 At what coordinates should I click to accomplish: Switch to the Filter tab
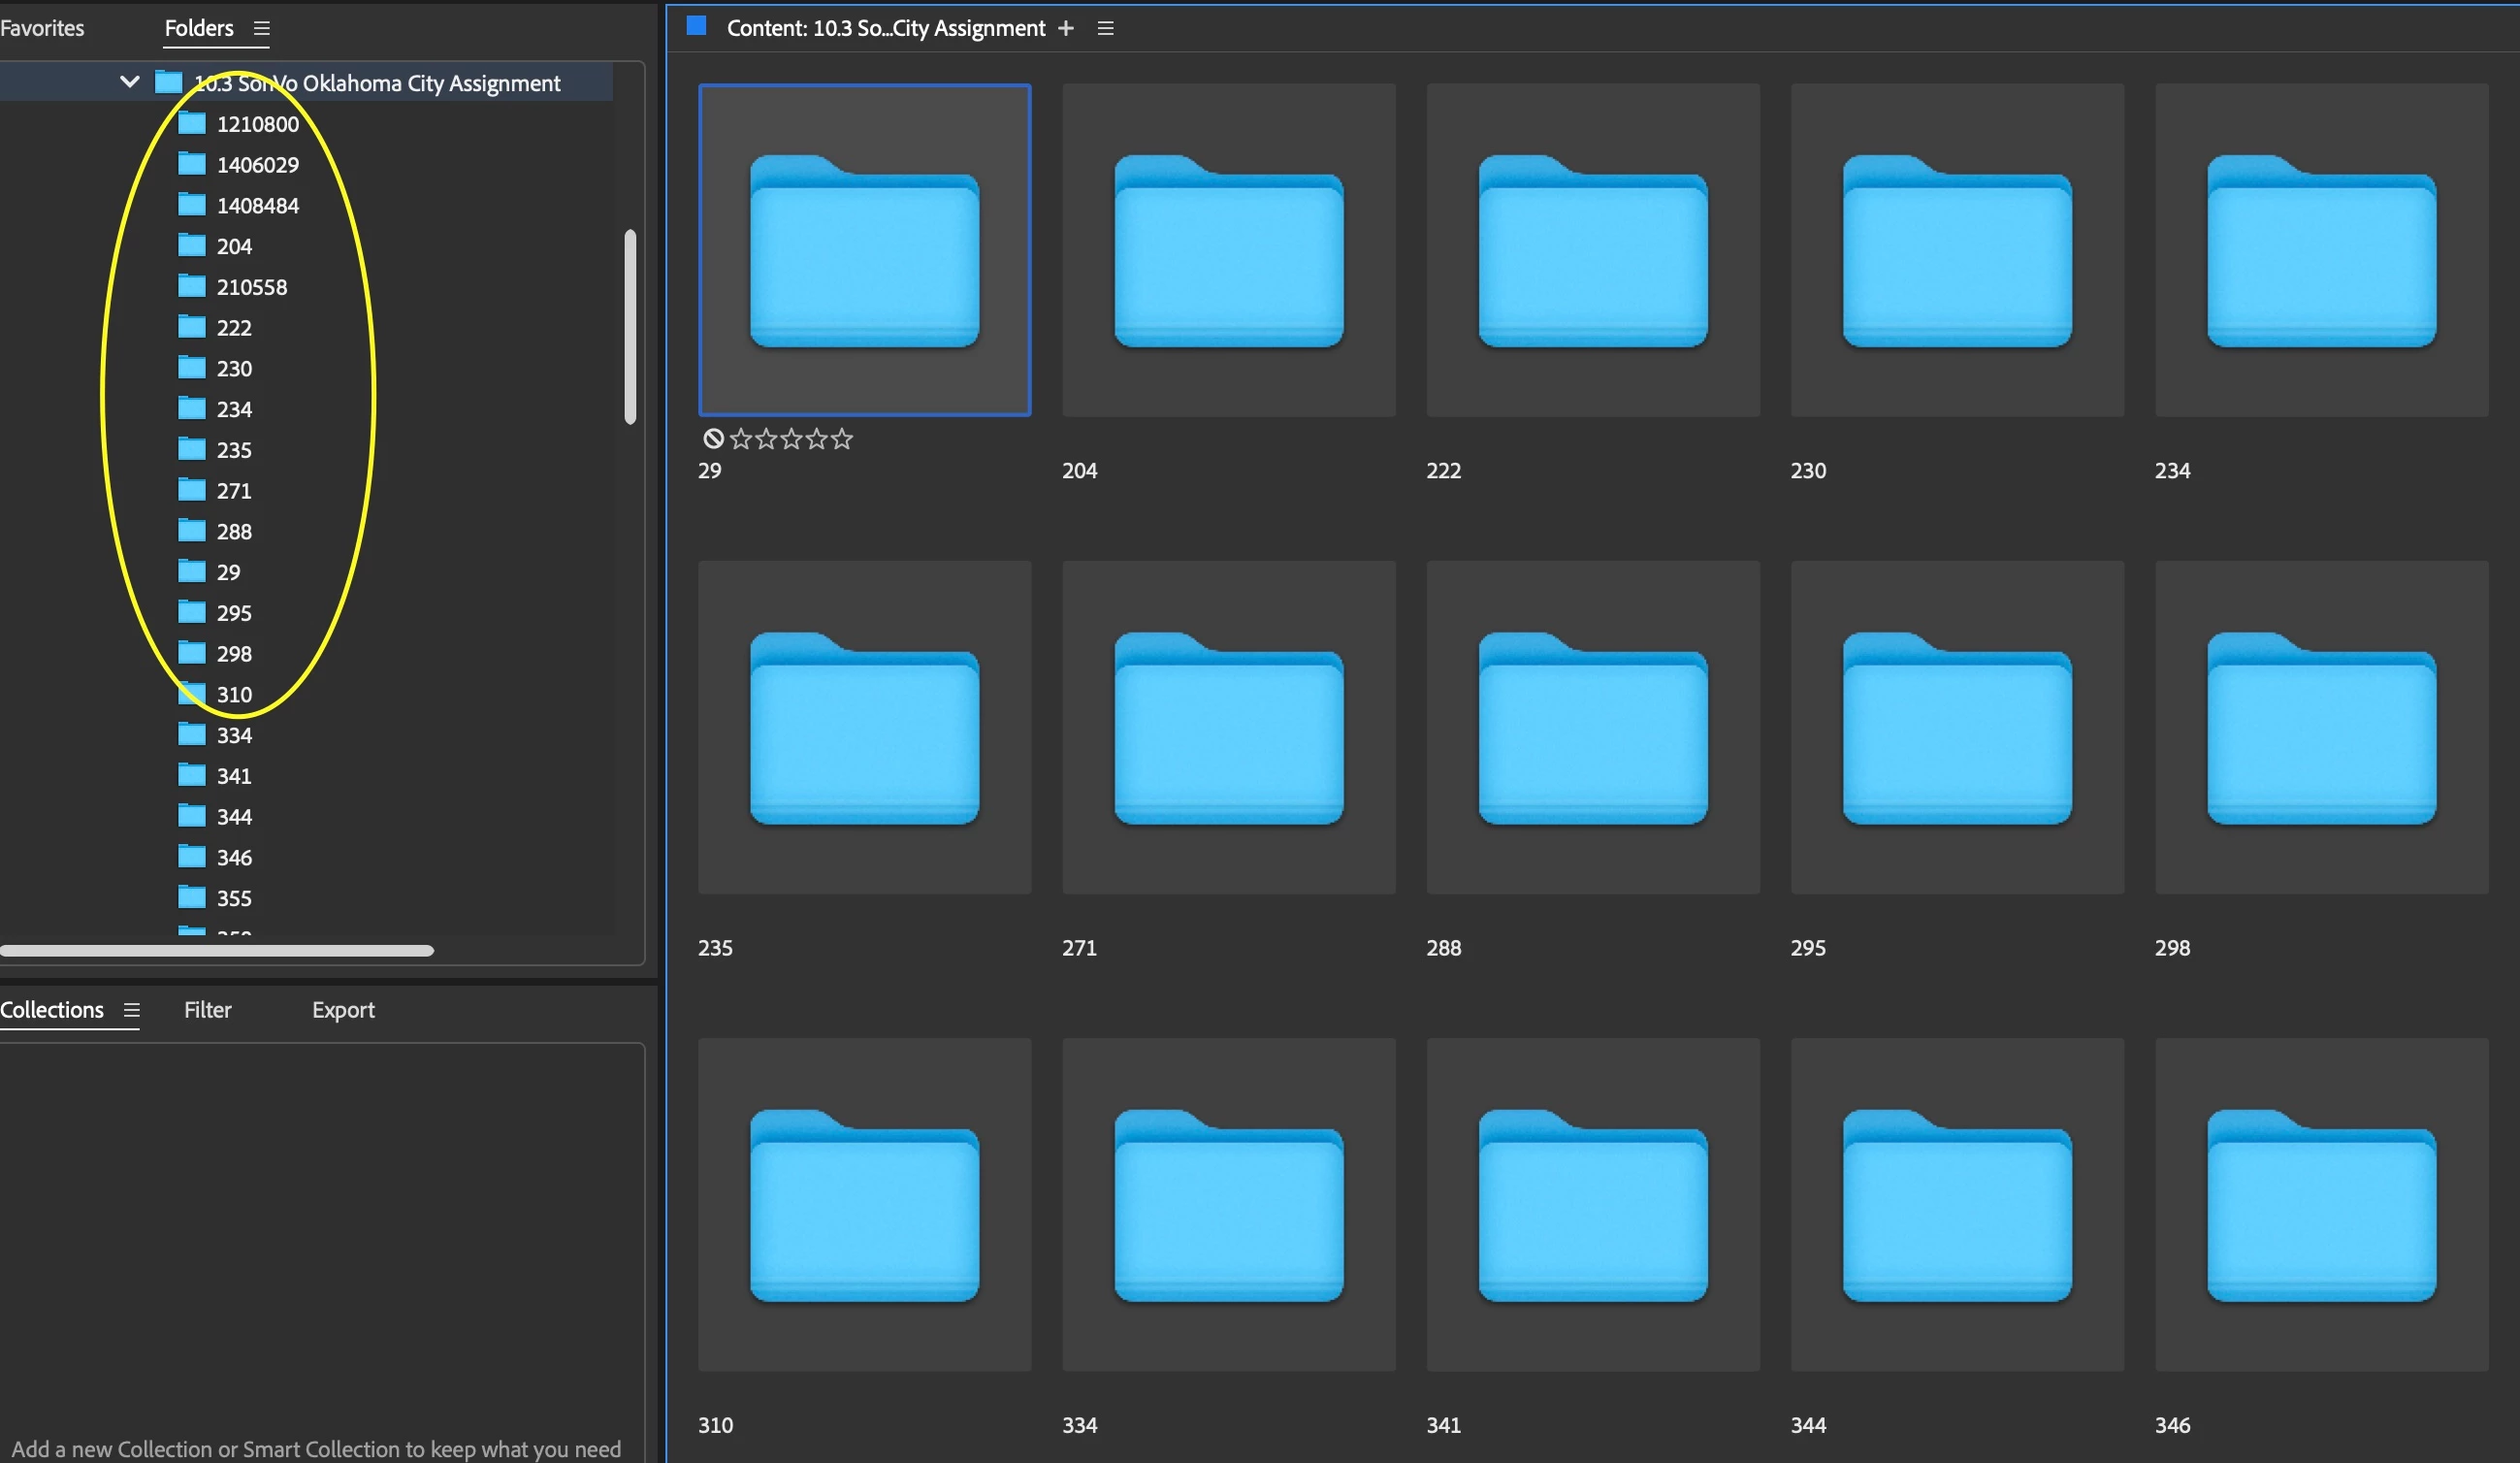tap(207, 1010)
